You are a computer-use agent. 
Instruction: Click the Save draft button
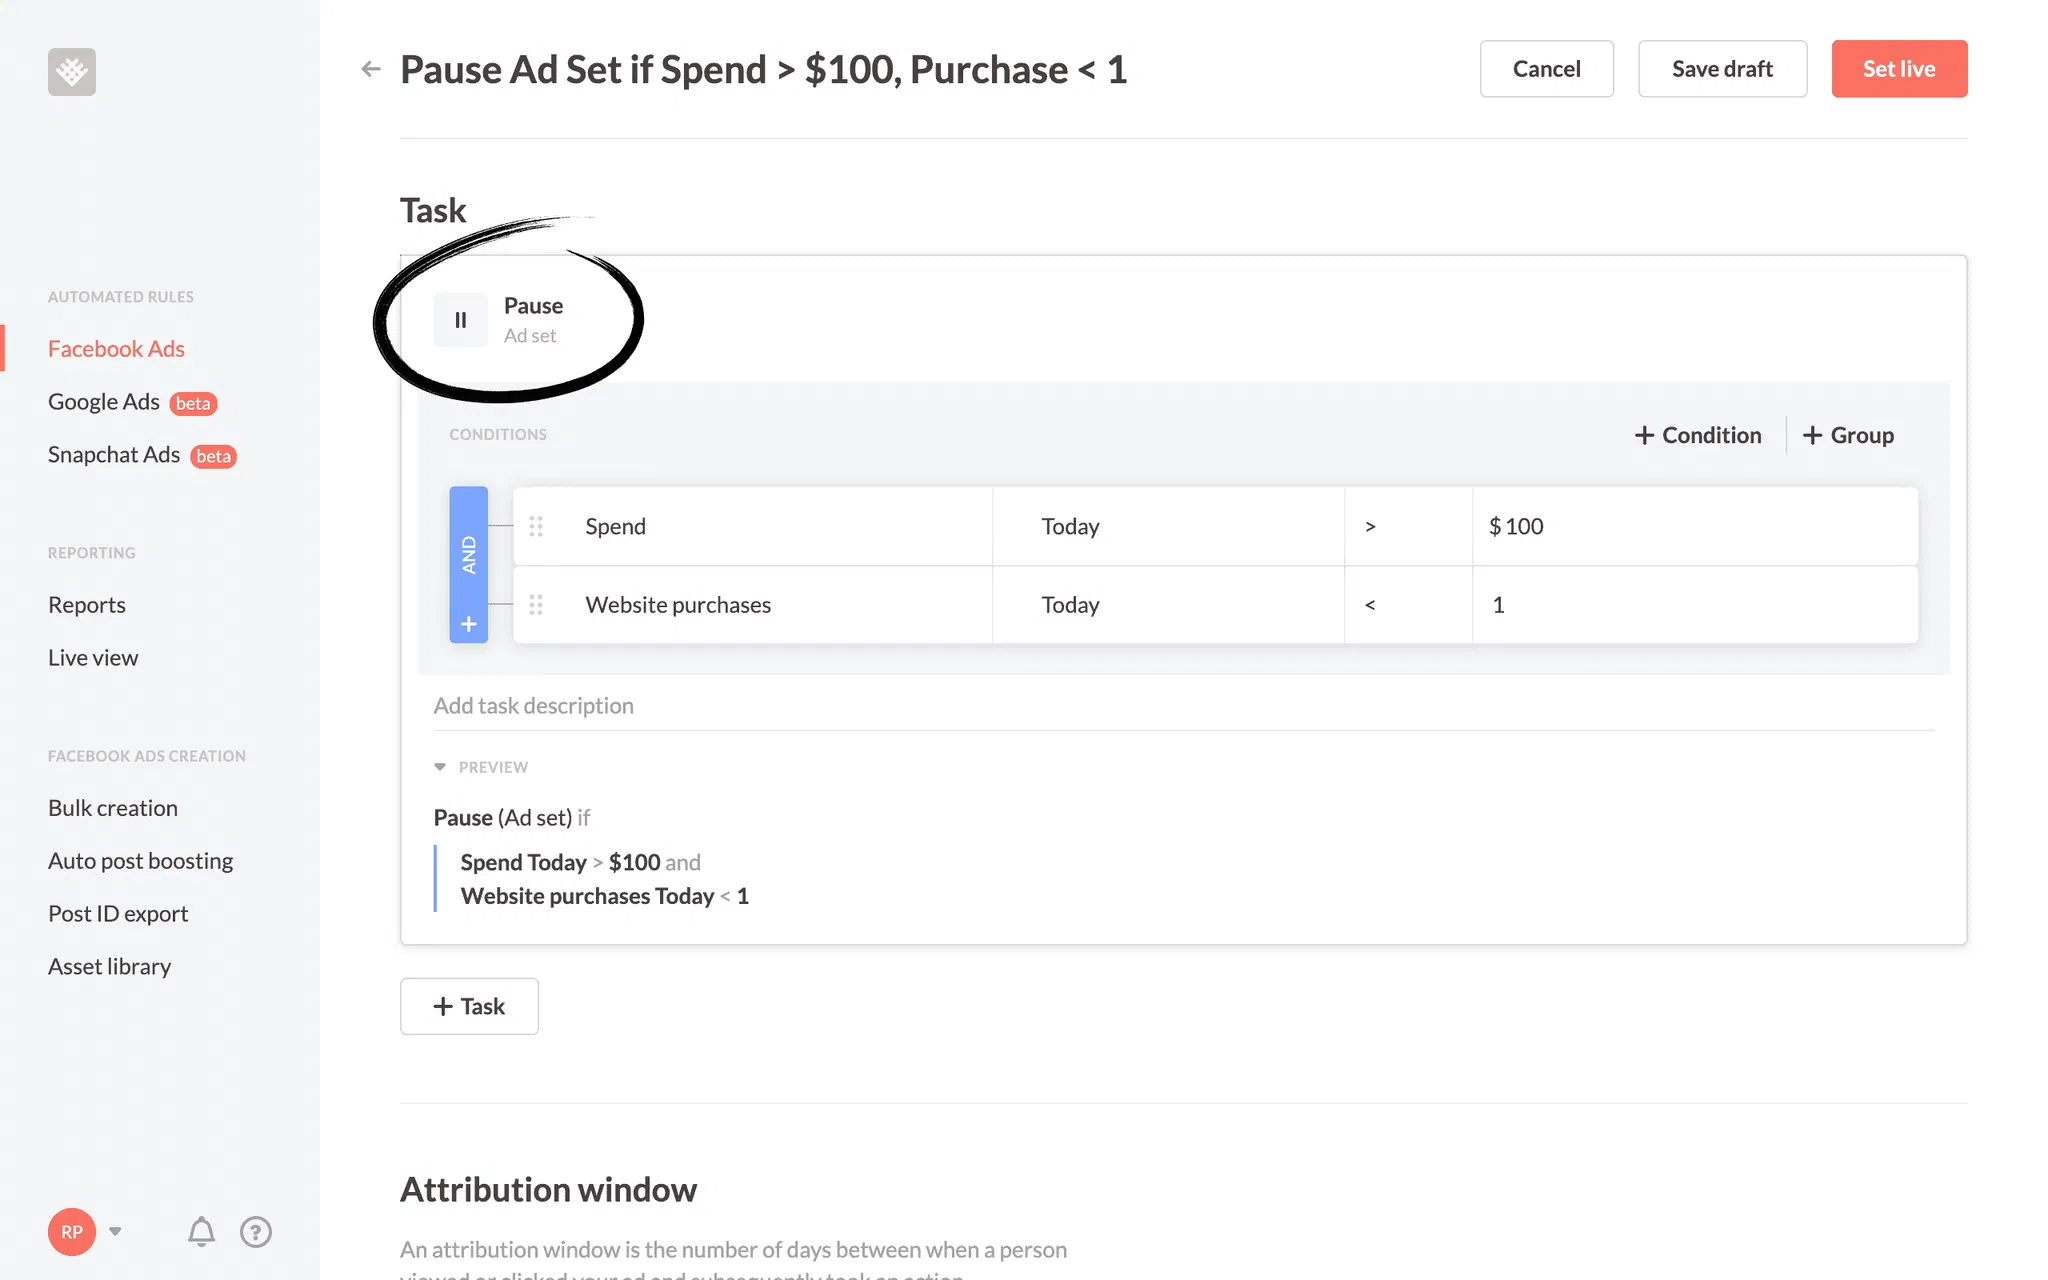click(1722, 69)
